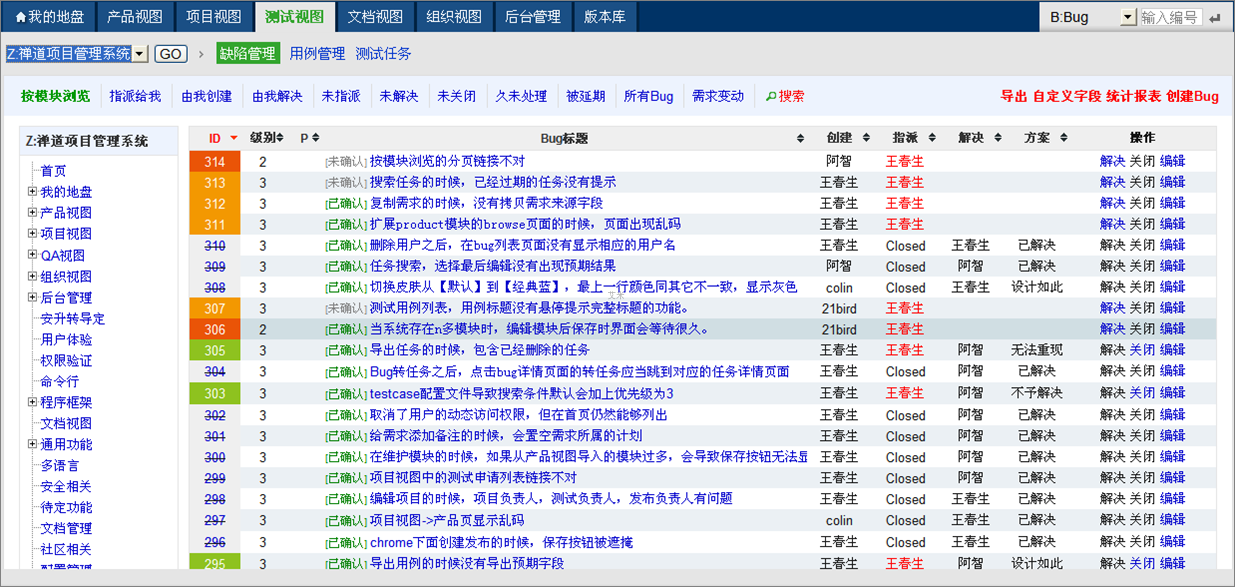Click the enter arrow icon beside 输入编号
The width and height of the screenshot is (1235, 587).
click(1214, 18)
